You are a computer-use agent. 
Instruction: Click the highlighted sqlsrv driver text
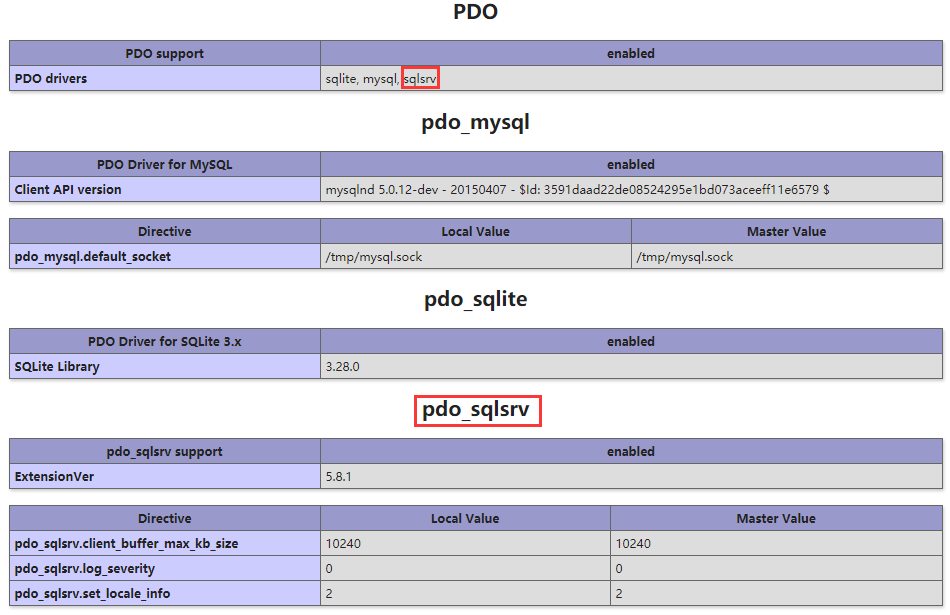coord(420,78)
